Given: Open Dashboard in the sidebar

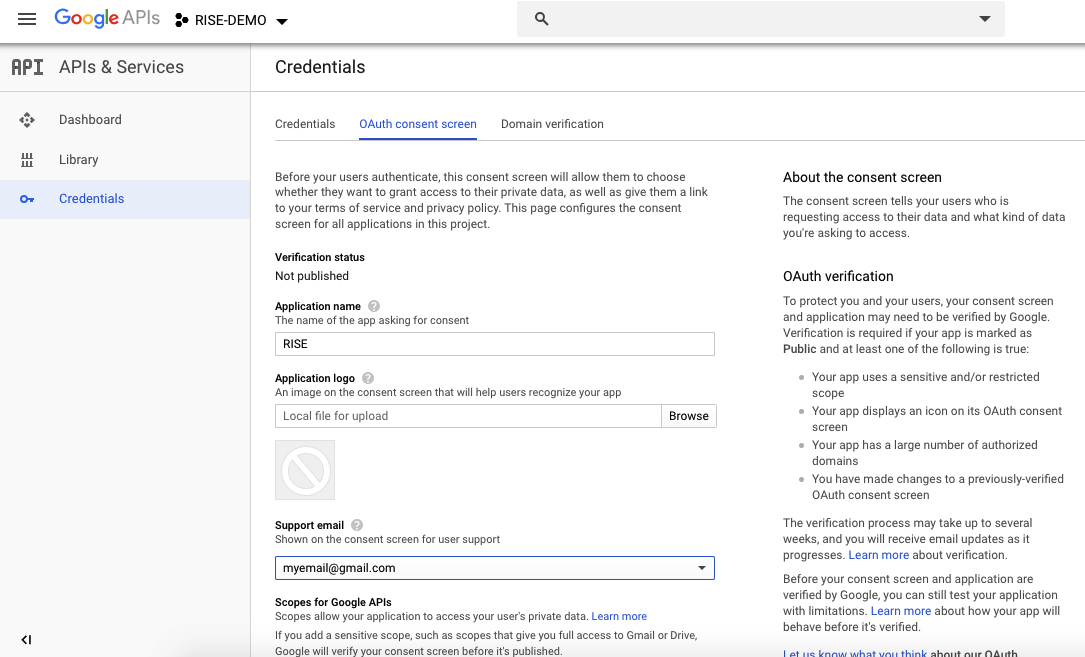Looking at the screenshot, I should (125, 120).
